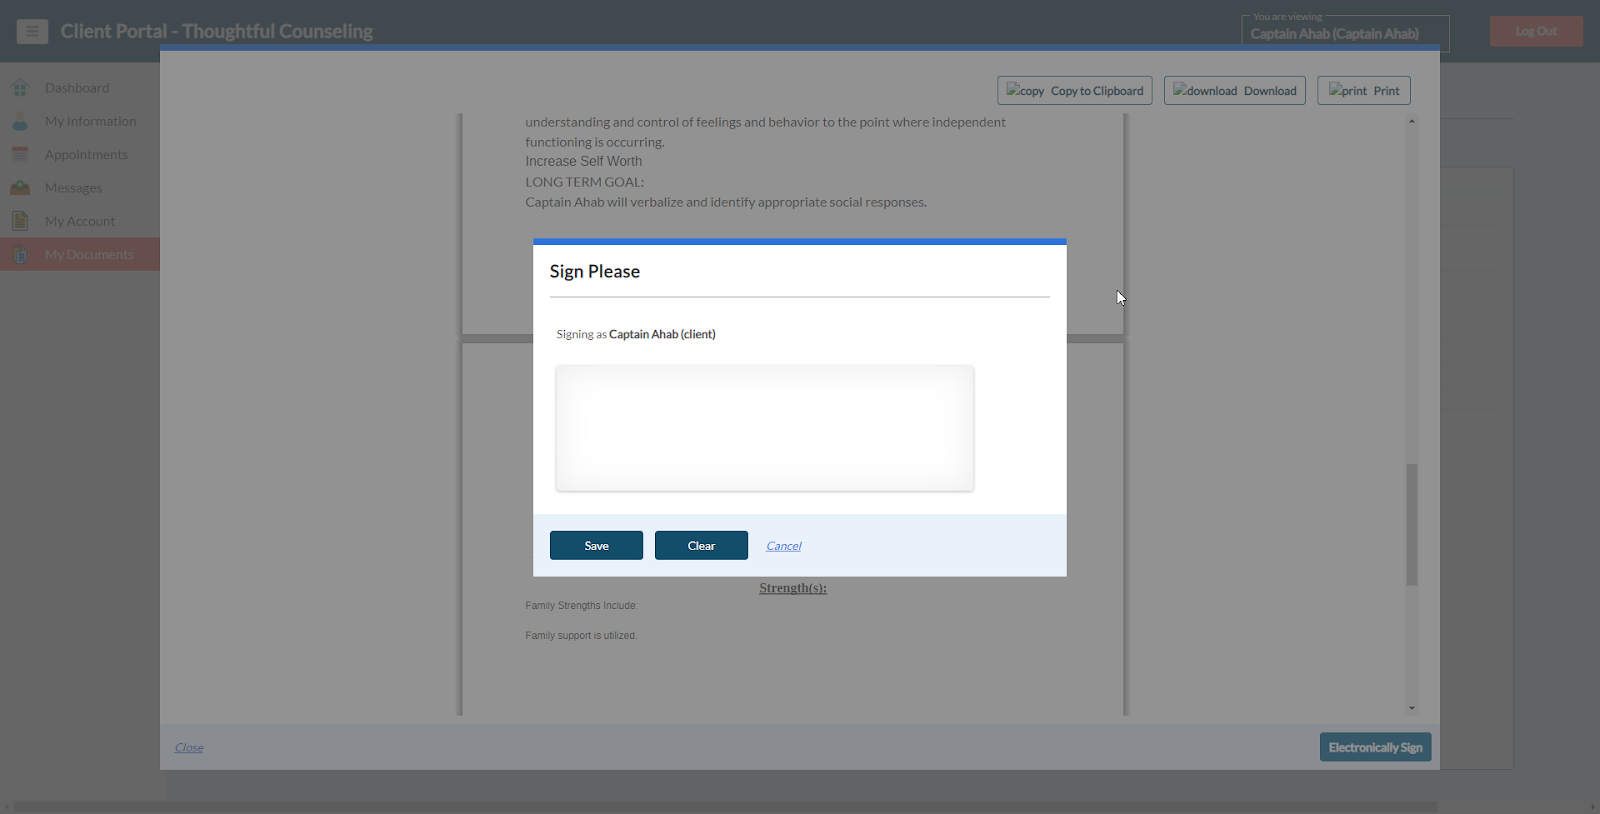Click the print icon in Print button

tap(1348, 90)
